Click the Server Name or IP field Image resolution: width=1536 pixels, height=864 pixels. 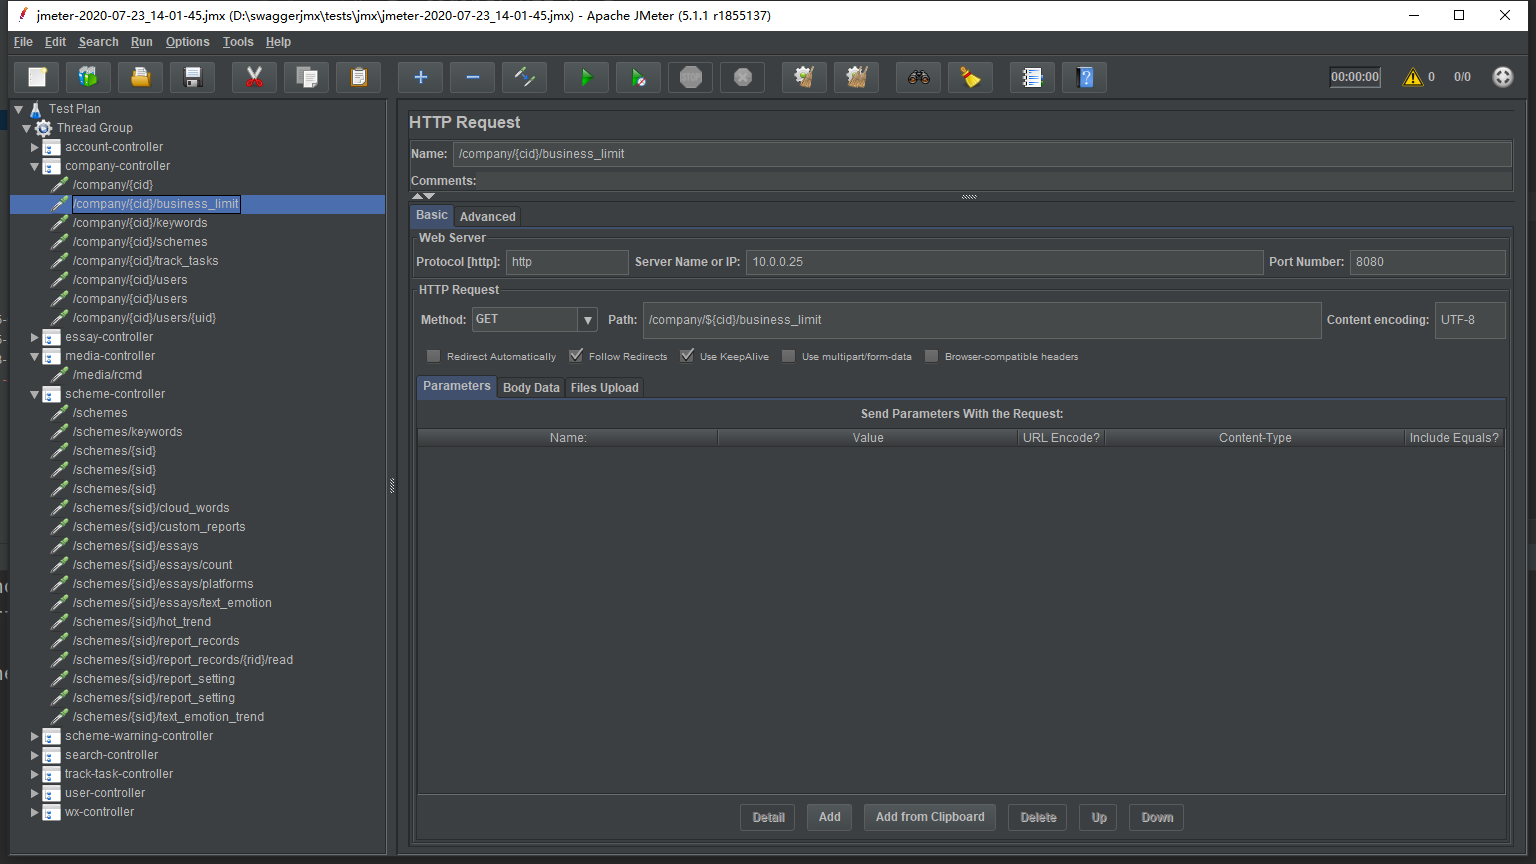click(x=1004, y=262)
